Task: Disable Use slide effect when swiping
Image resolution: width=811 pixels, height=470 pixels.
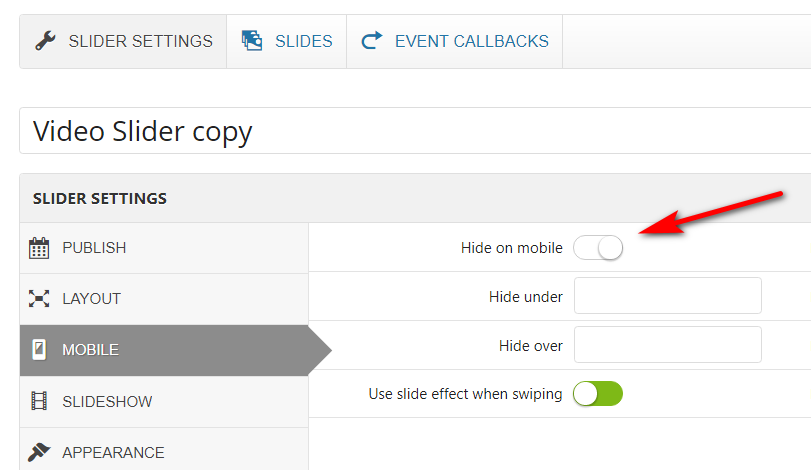Action: click(598, 394)
